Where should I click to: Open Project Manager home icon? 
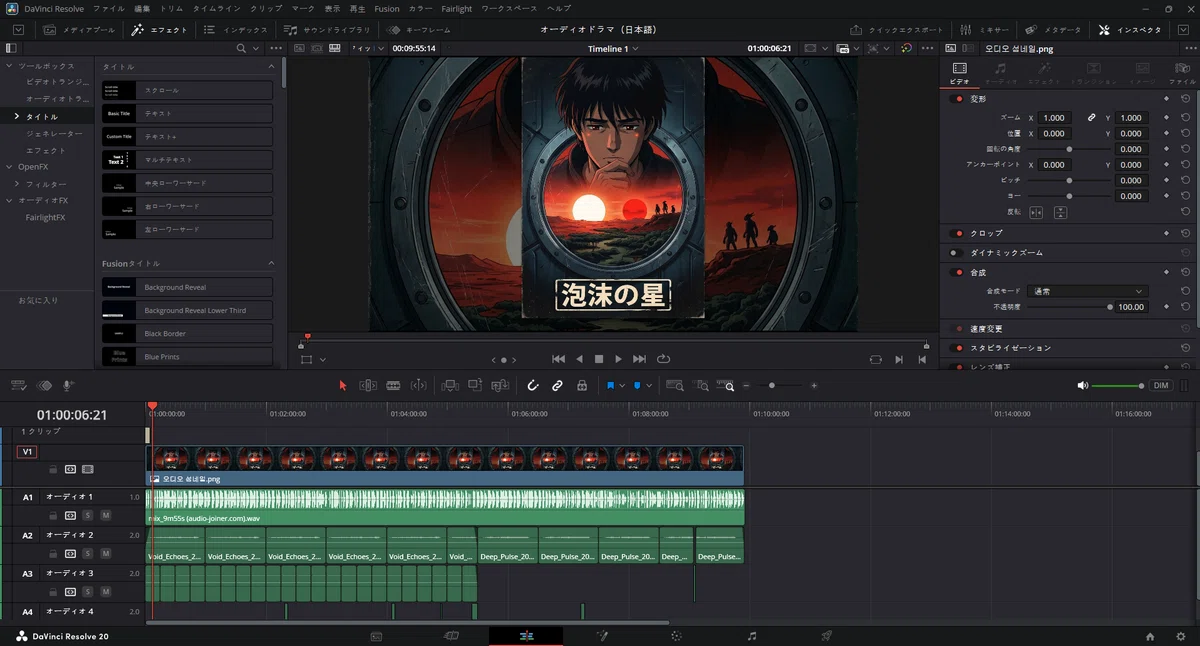click(x=1150, y=636)
